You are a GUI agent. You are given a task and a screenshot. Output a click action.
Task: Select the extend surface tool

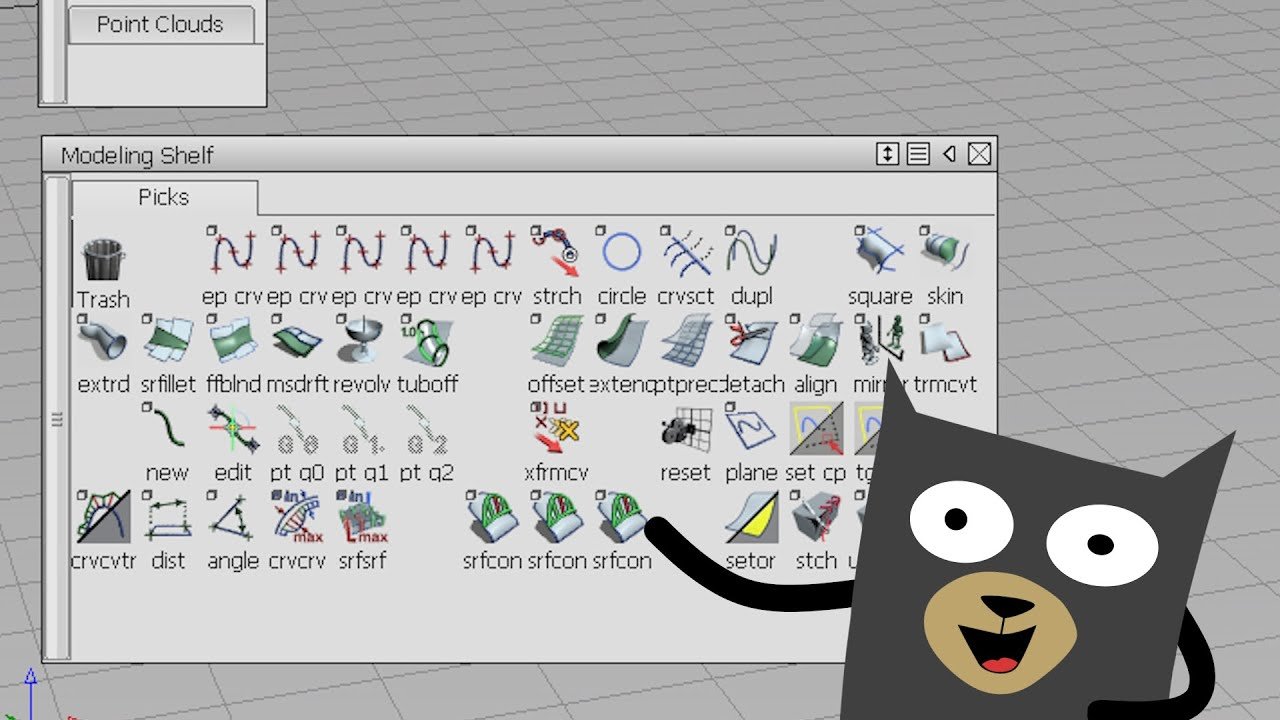pos(621,340)
